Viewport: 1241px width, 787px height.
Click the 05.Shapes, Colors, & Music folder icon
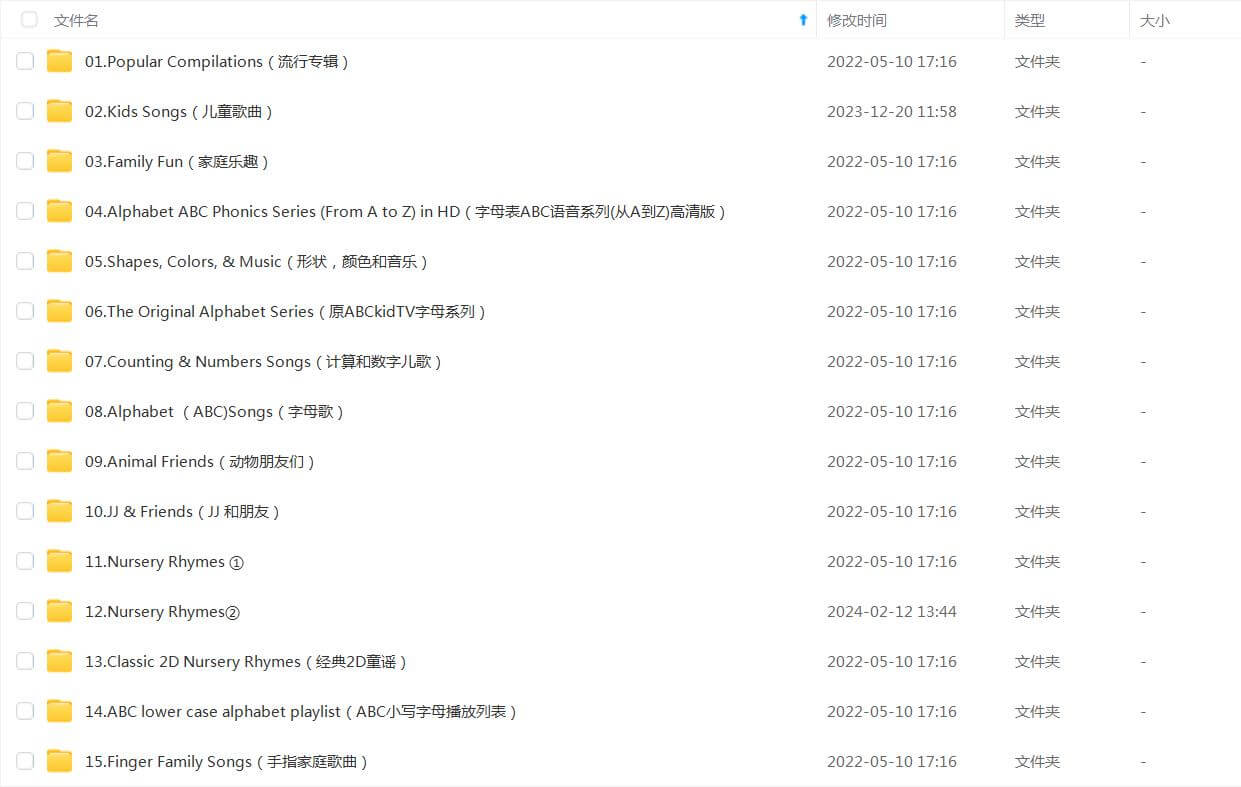(x=60, y=262)
